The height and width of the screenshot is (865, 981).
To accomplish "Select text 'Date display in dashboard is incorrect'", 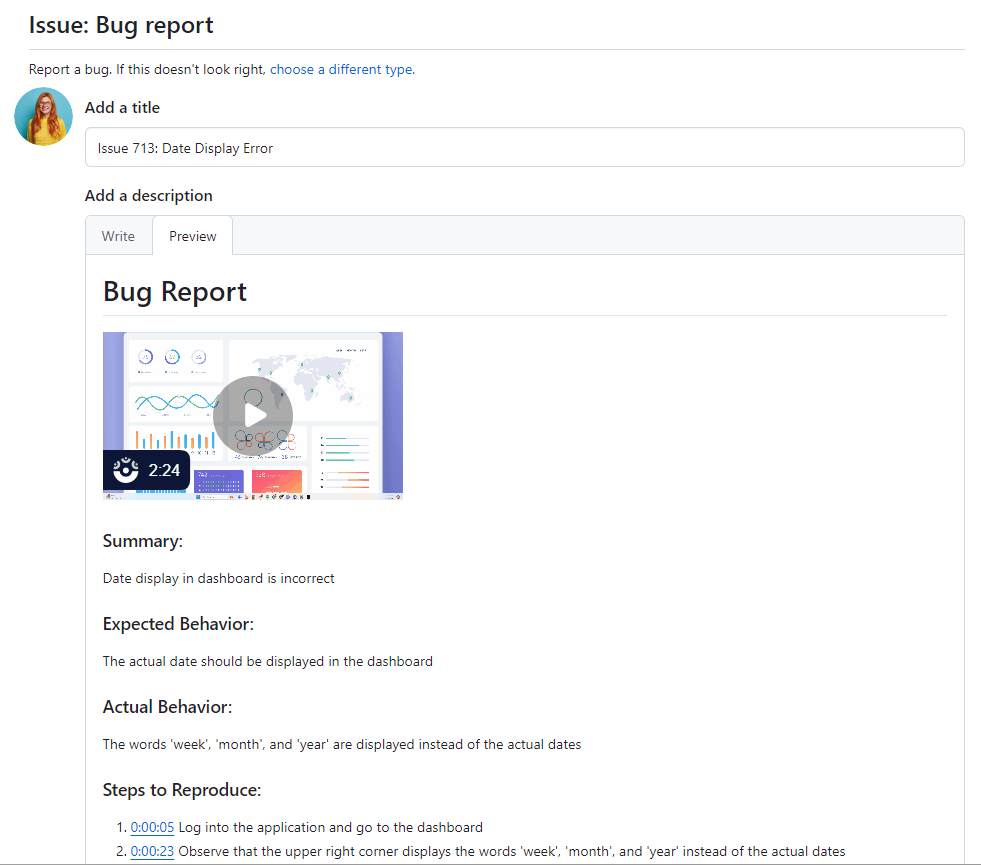I will coord(218,579).
